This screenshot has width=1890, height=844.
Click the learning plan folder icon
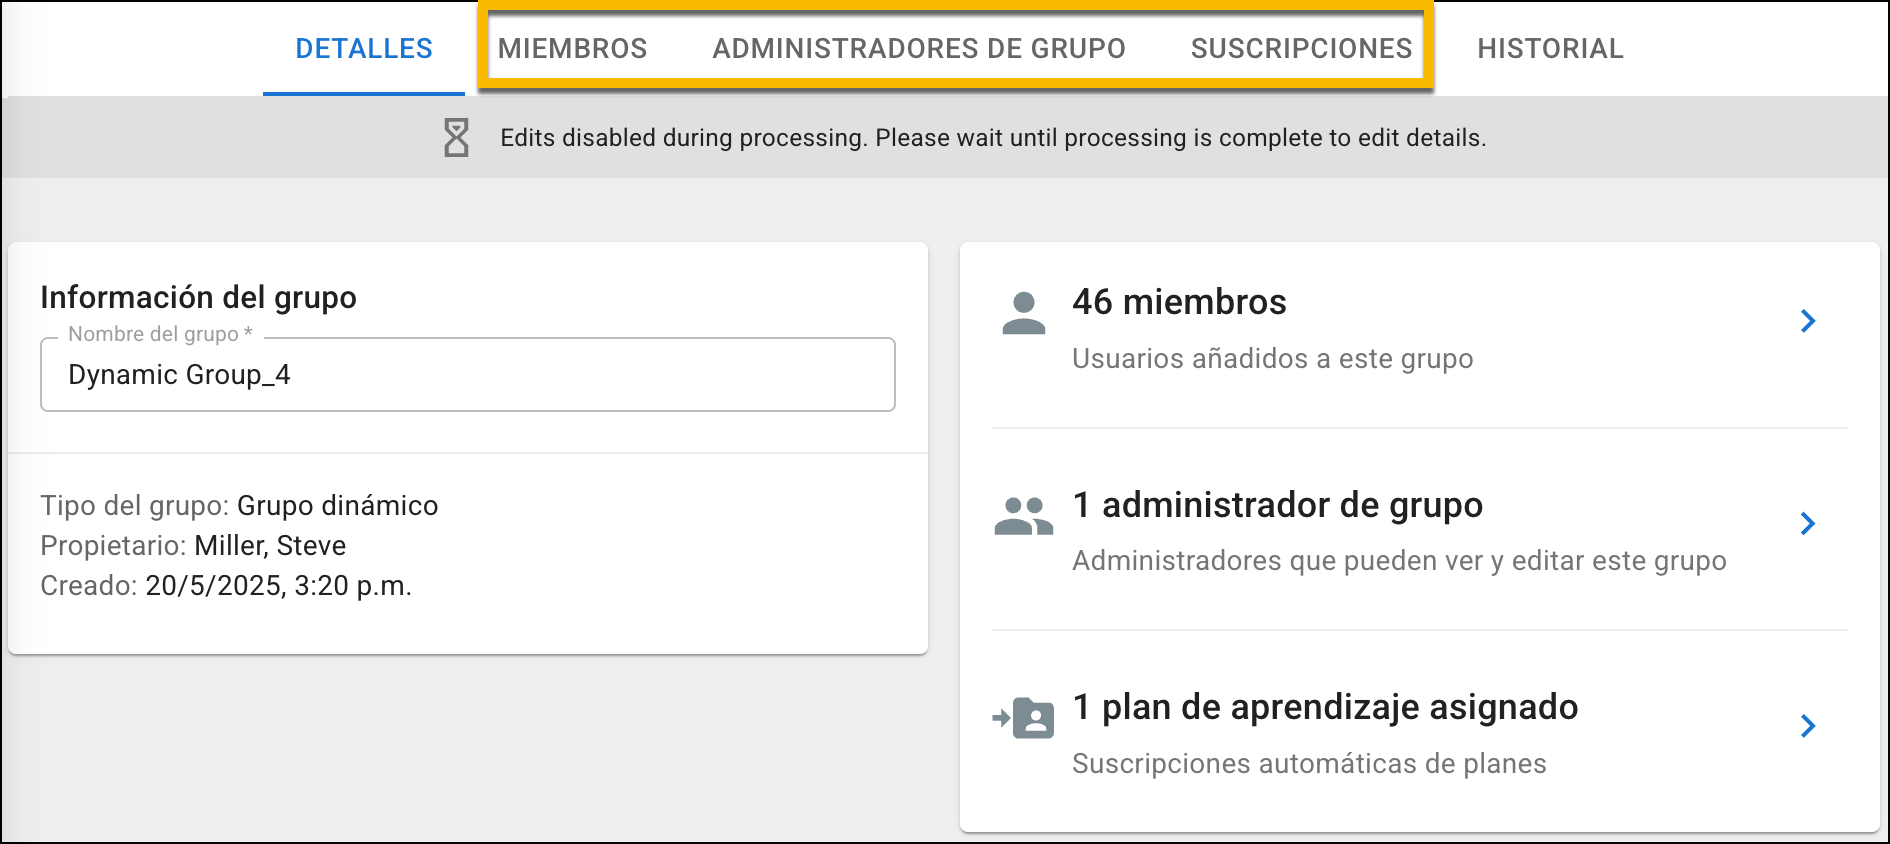tap(1023, 718)
